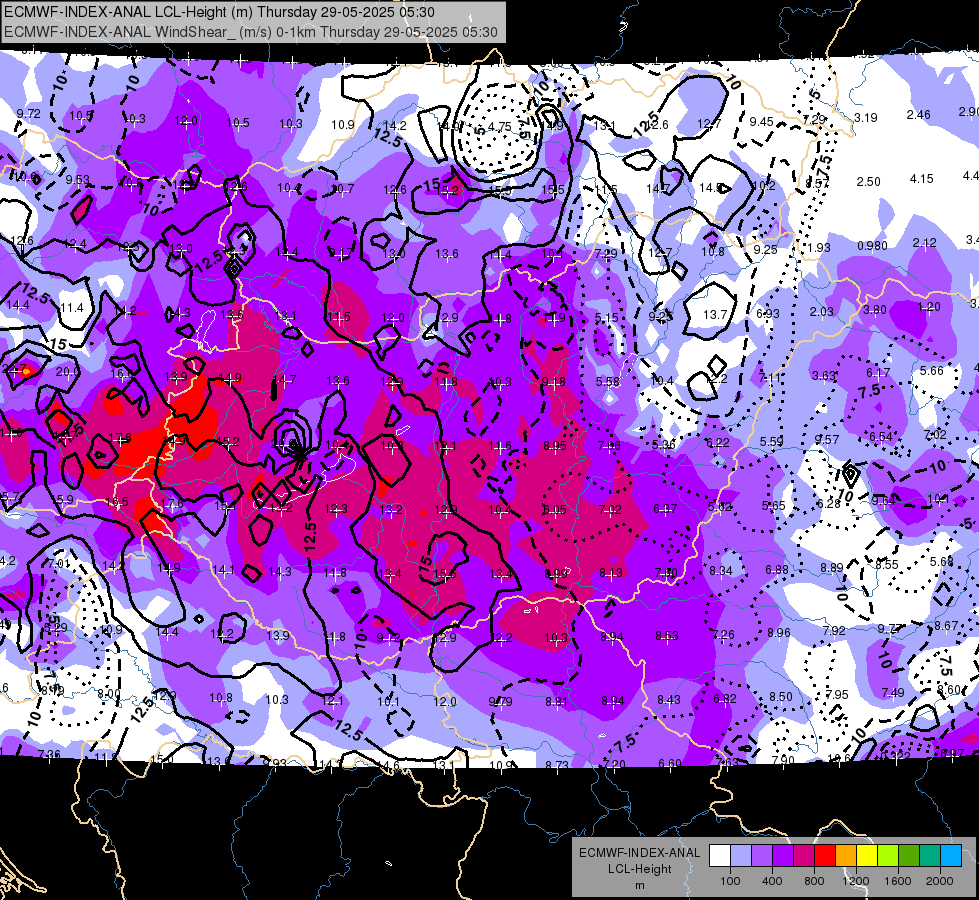This screenshot has width=979, height=900.
Task: Click the wind shear value 9.57
Action: [827, 439]
